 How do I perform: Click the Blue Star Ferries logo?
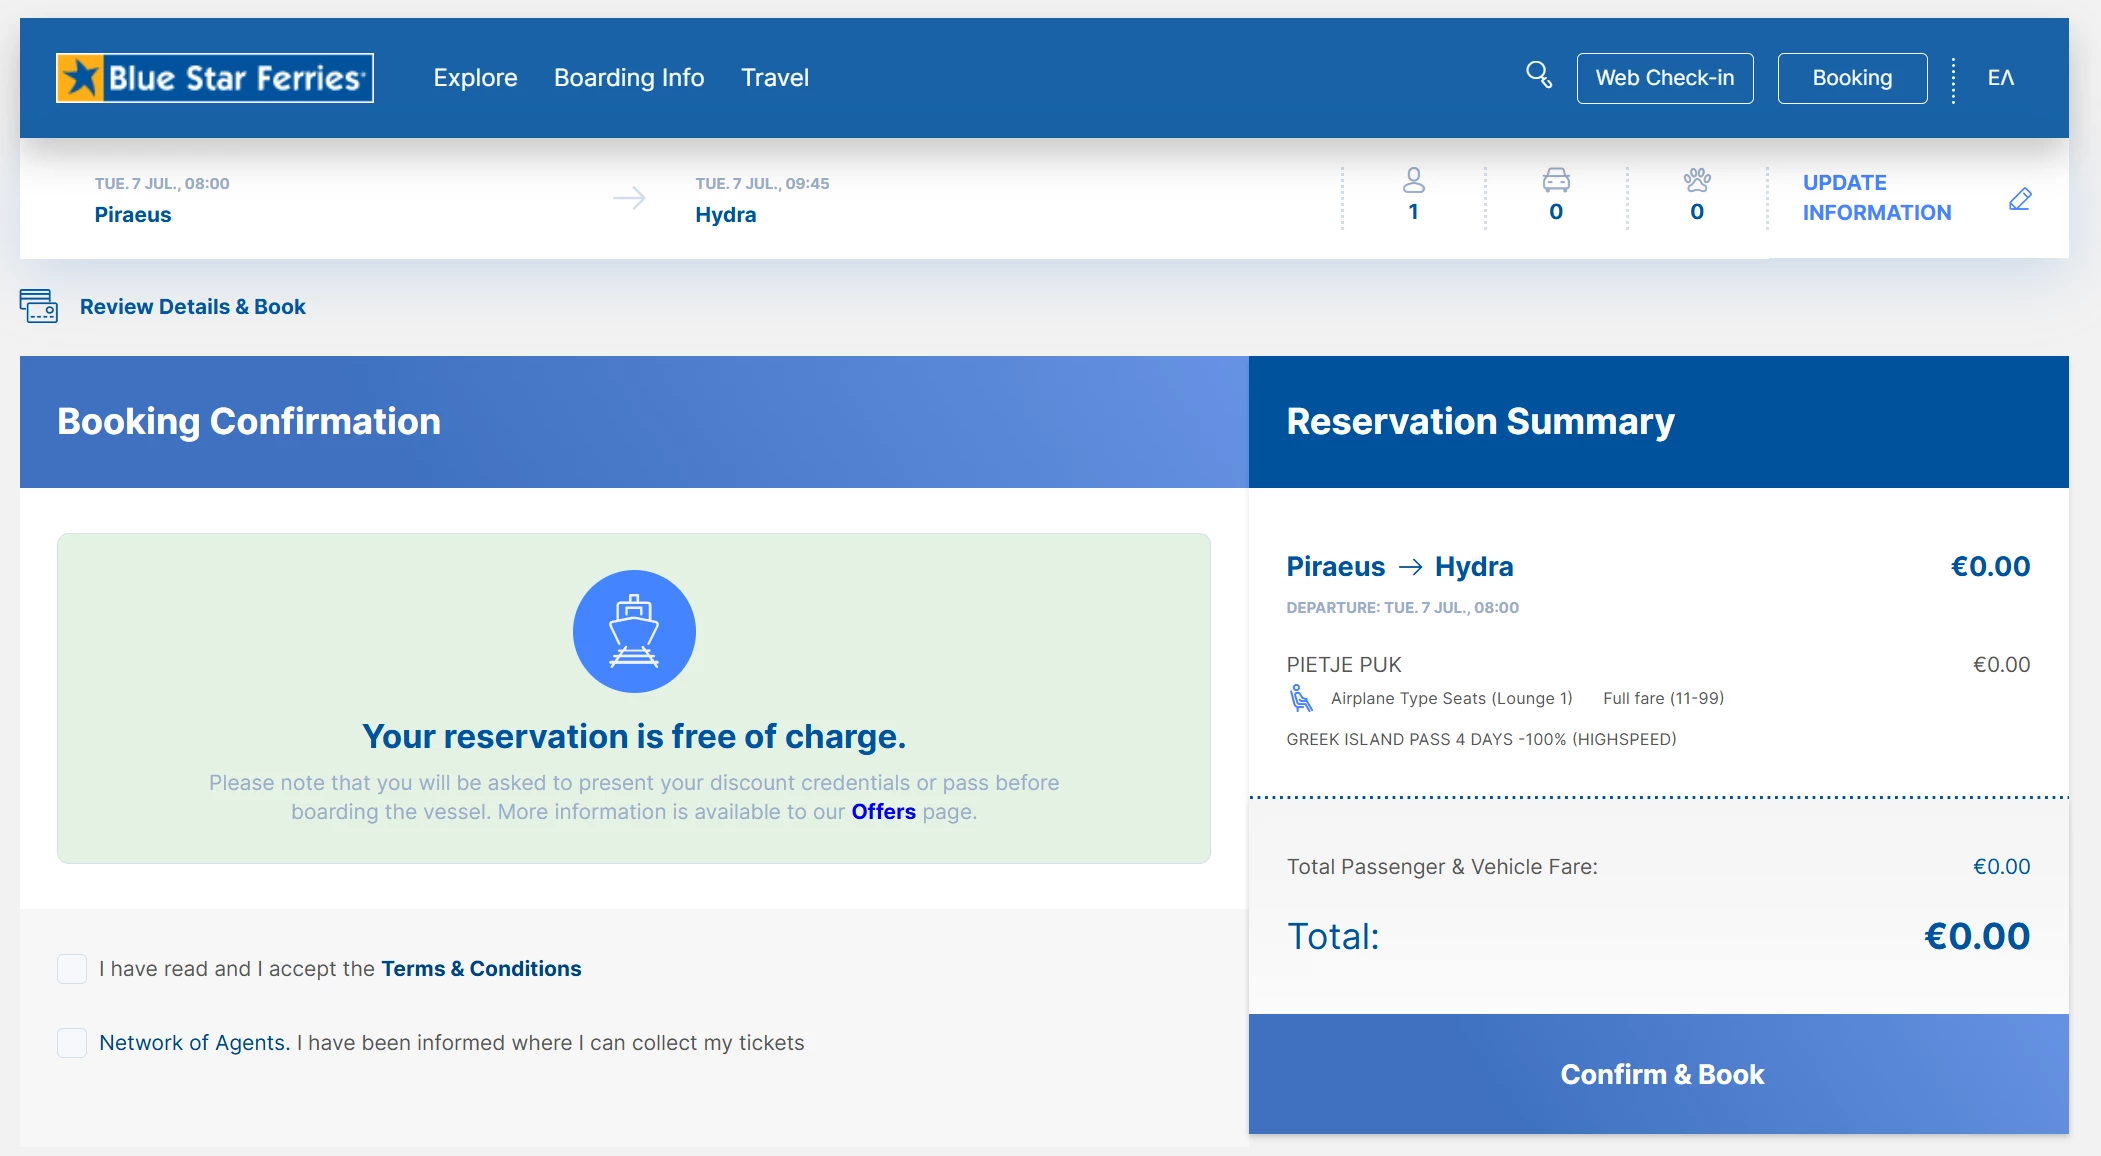click(x=215, y=78)
